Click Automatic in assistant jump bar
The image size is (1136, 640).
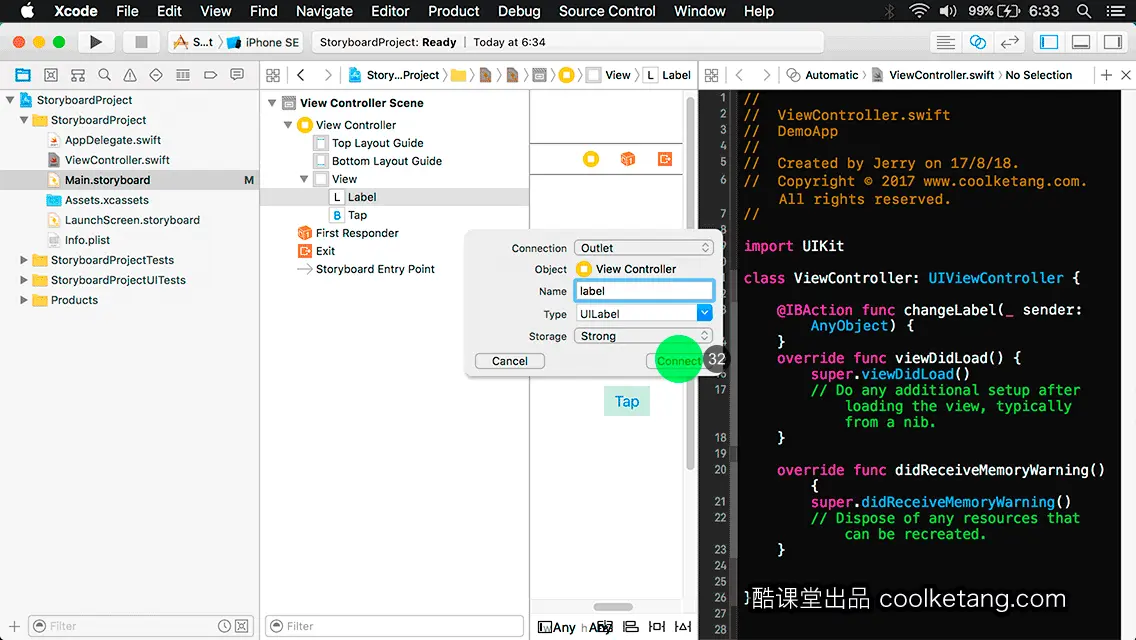point(831,75)
